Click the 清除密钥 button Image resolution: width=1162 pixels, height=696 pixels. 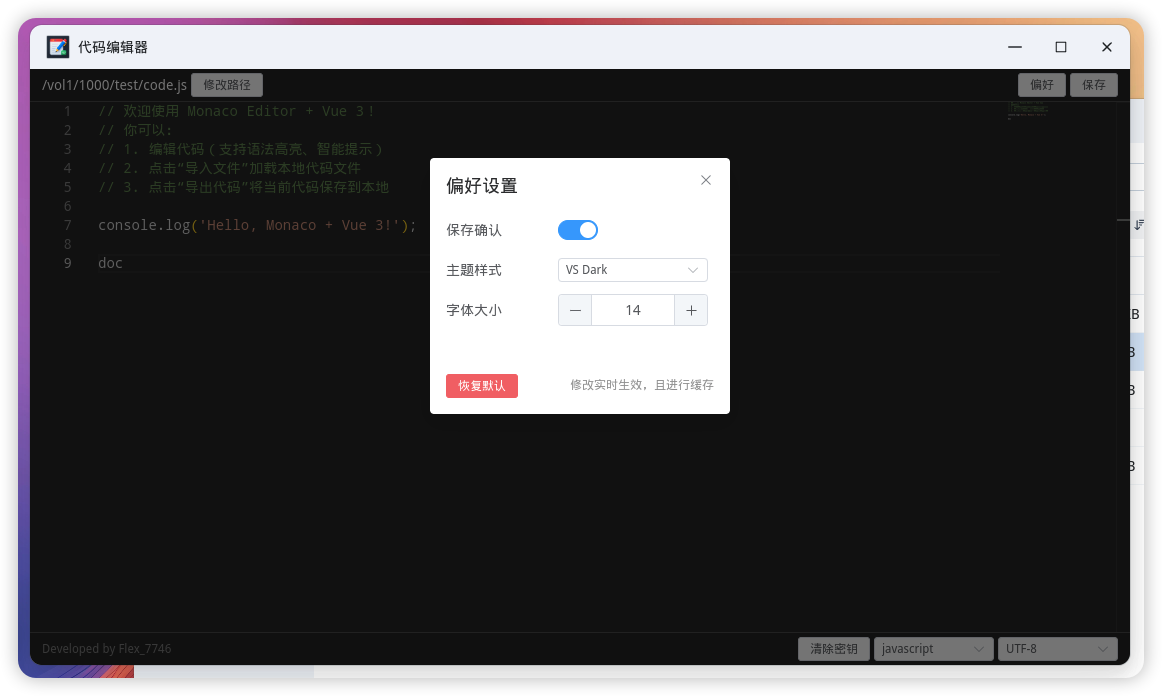click(834, 649)
